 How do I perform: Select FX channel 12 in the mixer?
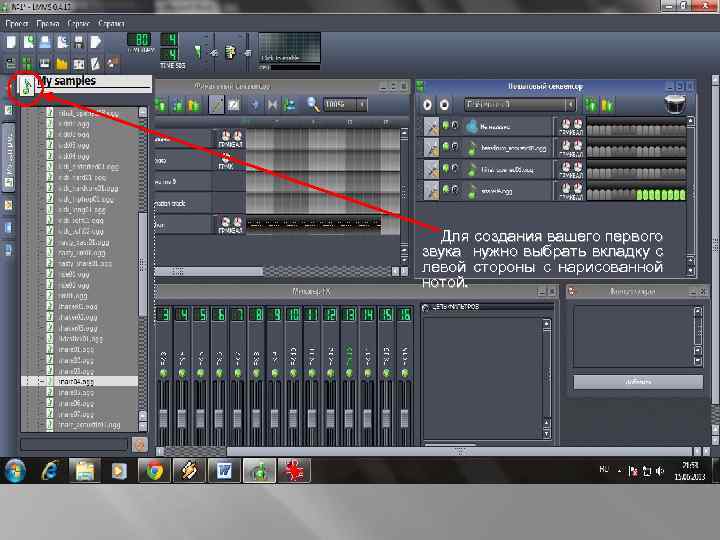[x=330, y=315]
